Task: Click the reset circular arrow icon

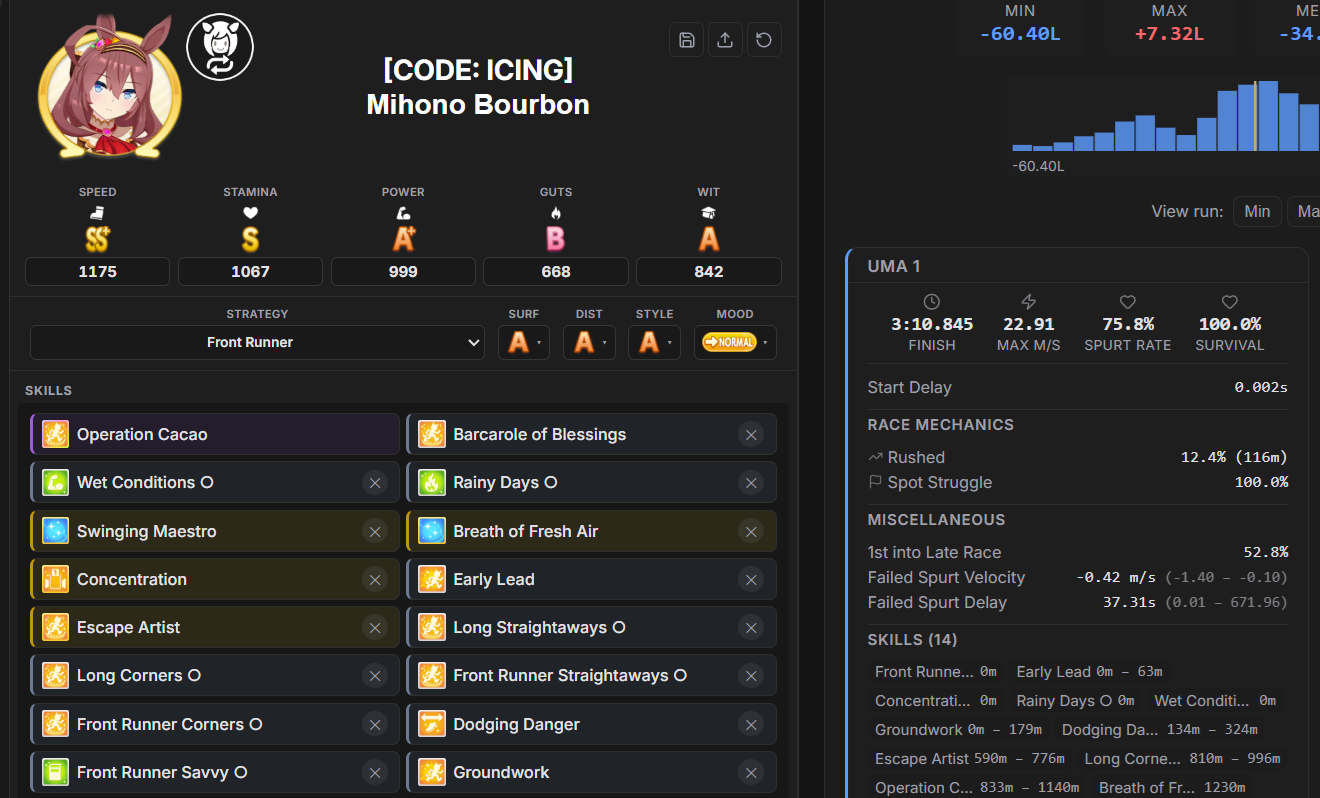Action: pyautogui.click(x=764, y=40)
